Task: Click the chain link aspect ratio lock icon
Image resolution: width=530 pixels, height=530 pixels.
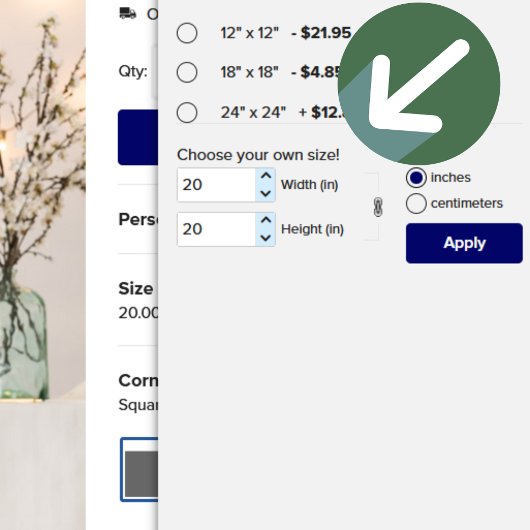Action: [378, 207]
